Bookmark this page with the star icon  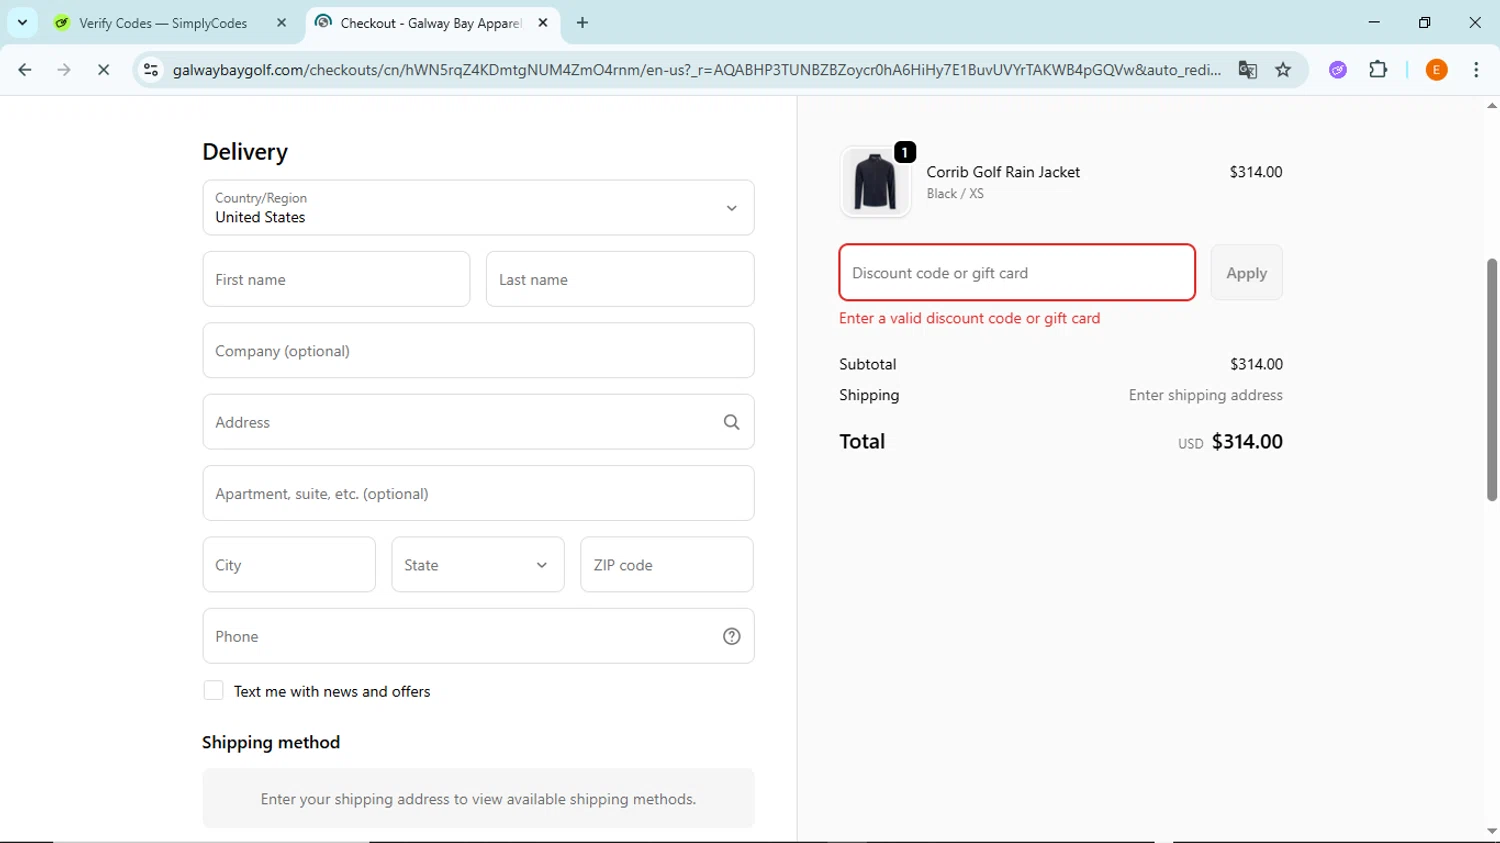[1283, 70]
